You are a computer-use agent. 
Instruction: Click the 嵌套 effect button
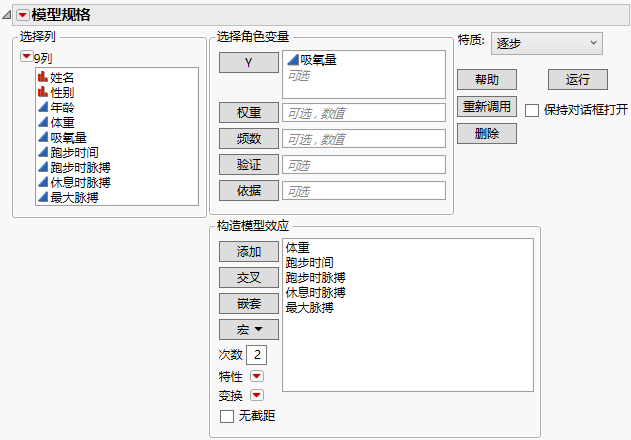pyautogui.click(x=249, y=304)
